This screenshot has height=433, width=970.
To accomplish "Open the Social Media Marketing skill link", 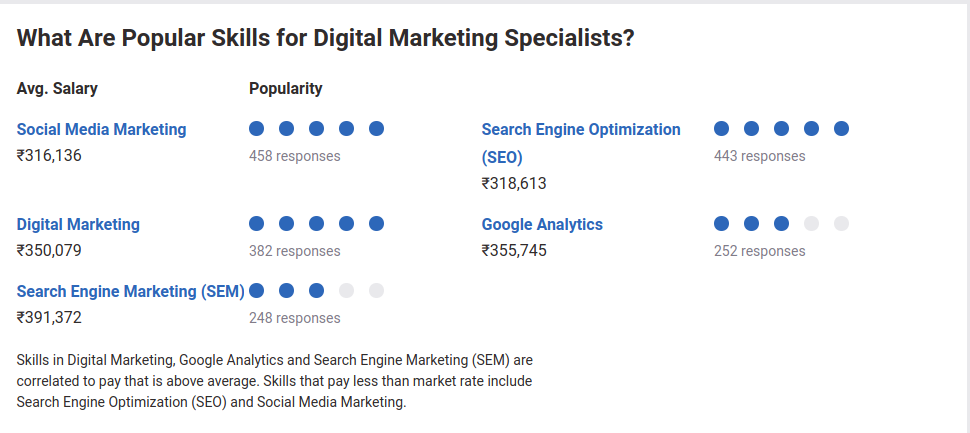I will click(101, 129).
